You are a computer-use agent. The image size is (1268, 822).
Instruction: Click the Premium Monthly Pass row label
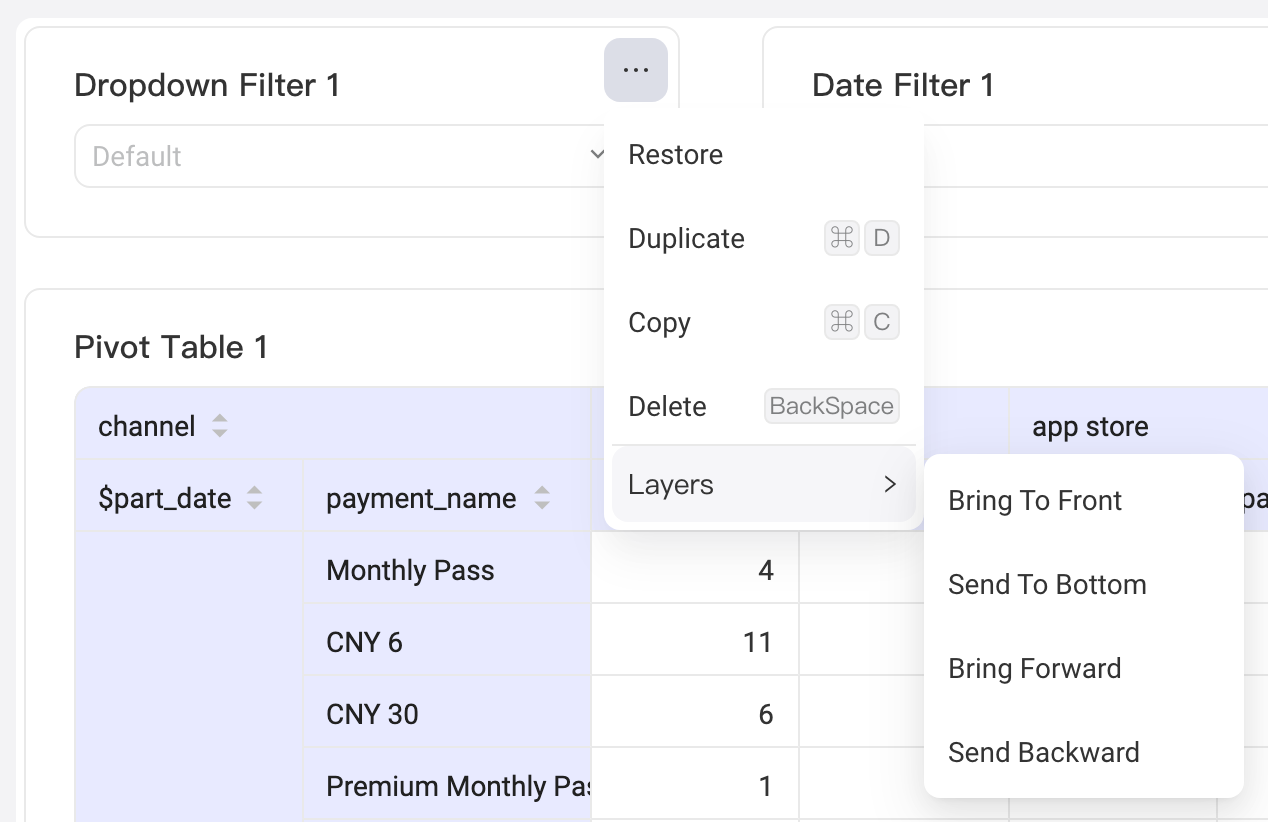point(459,787)
